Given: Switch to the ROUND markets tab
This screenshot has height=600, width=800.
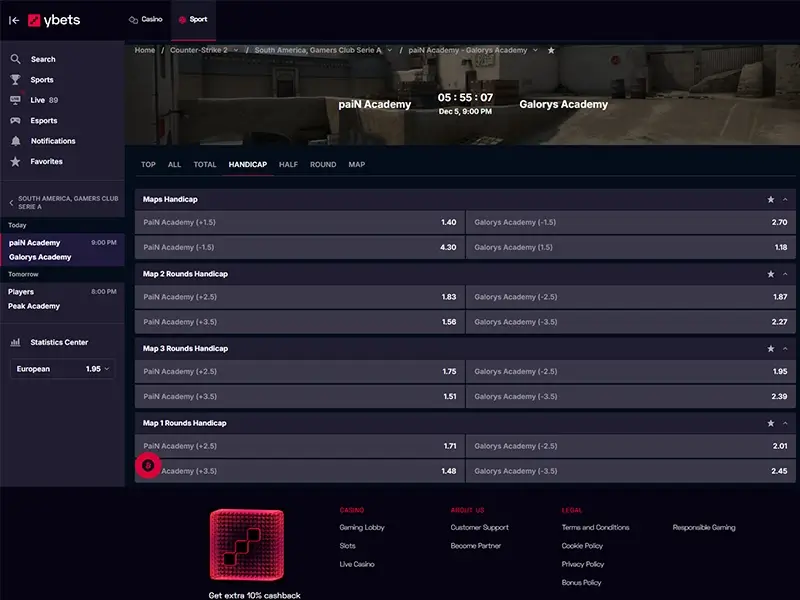Looking at the screenshot, I should [323, 164].
